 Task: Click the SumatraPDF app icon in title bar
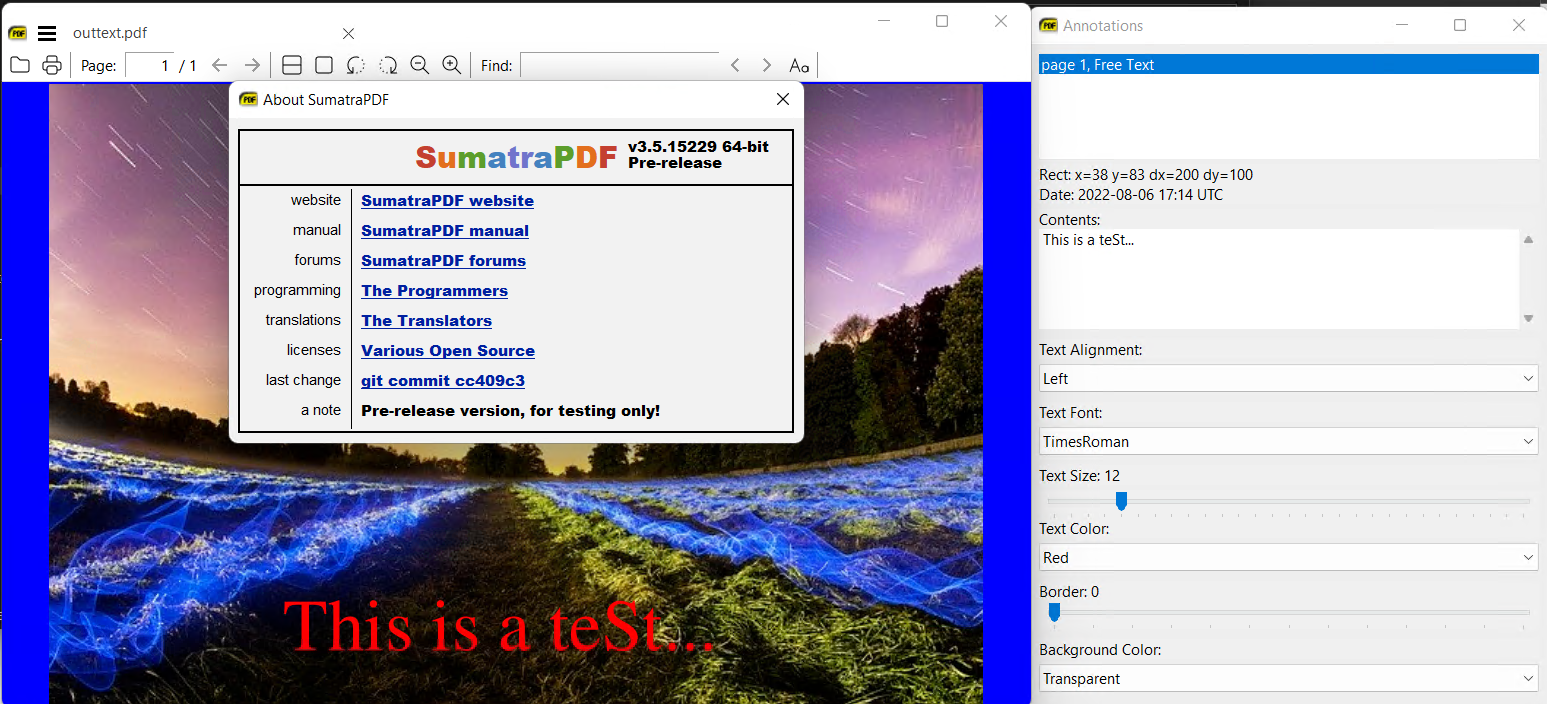18,33
